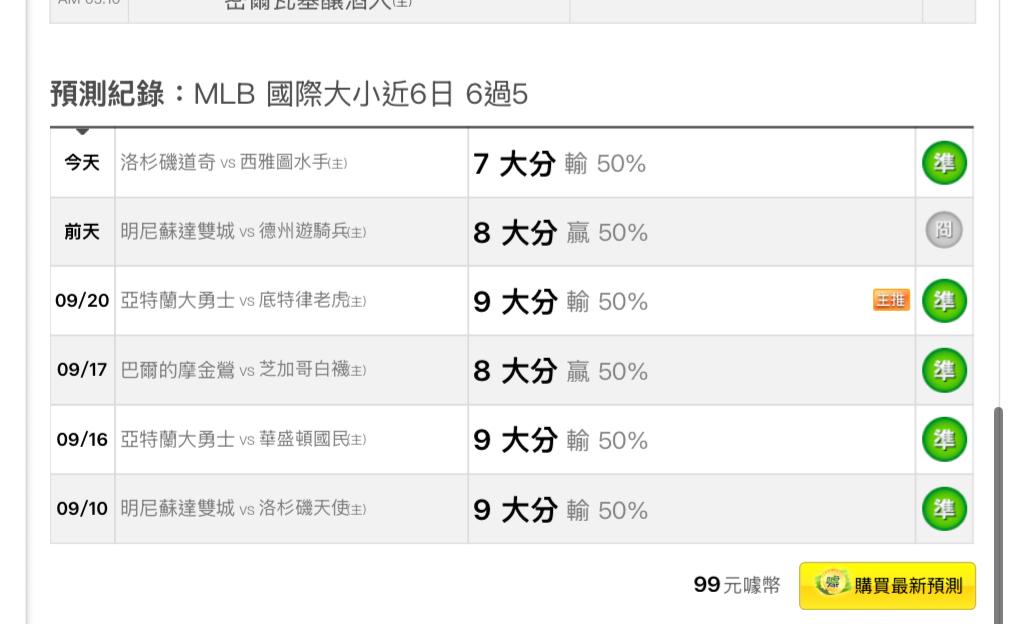1012x624 pixels.
Task: Open 明尼蘇達雙城 vs 洛杉磯天使 matchup
Action: pyautogui.click(x=243, y=509)
